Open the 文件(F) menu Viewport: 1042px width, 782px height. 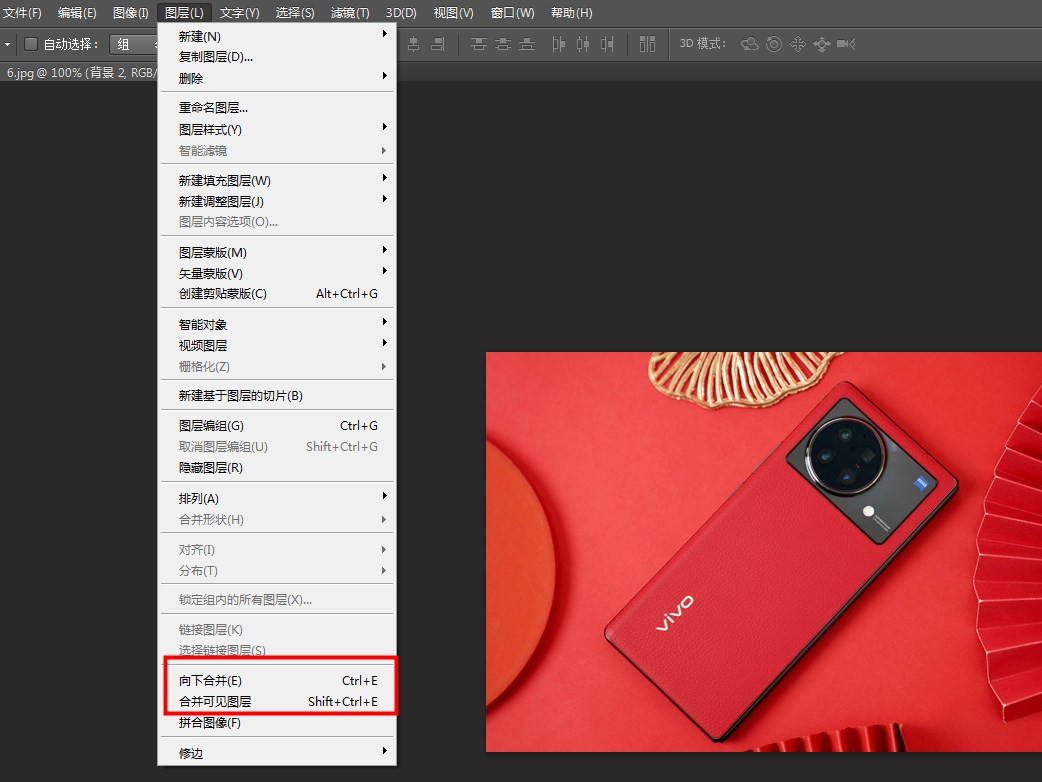tap(22, 13)
